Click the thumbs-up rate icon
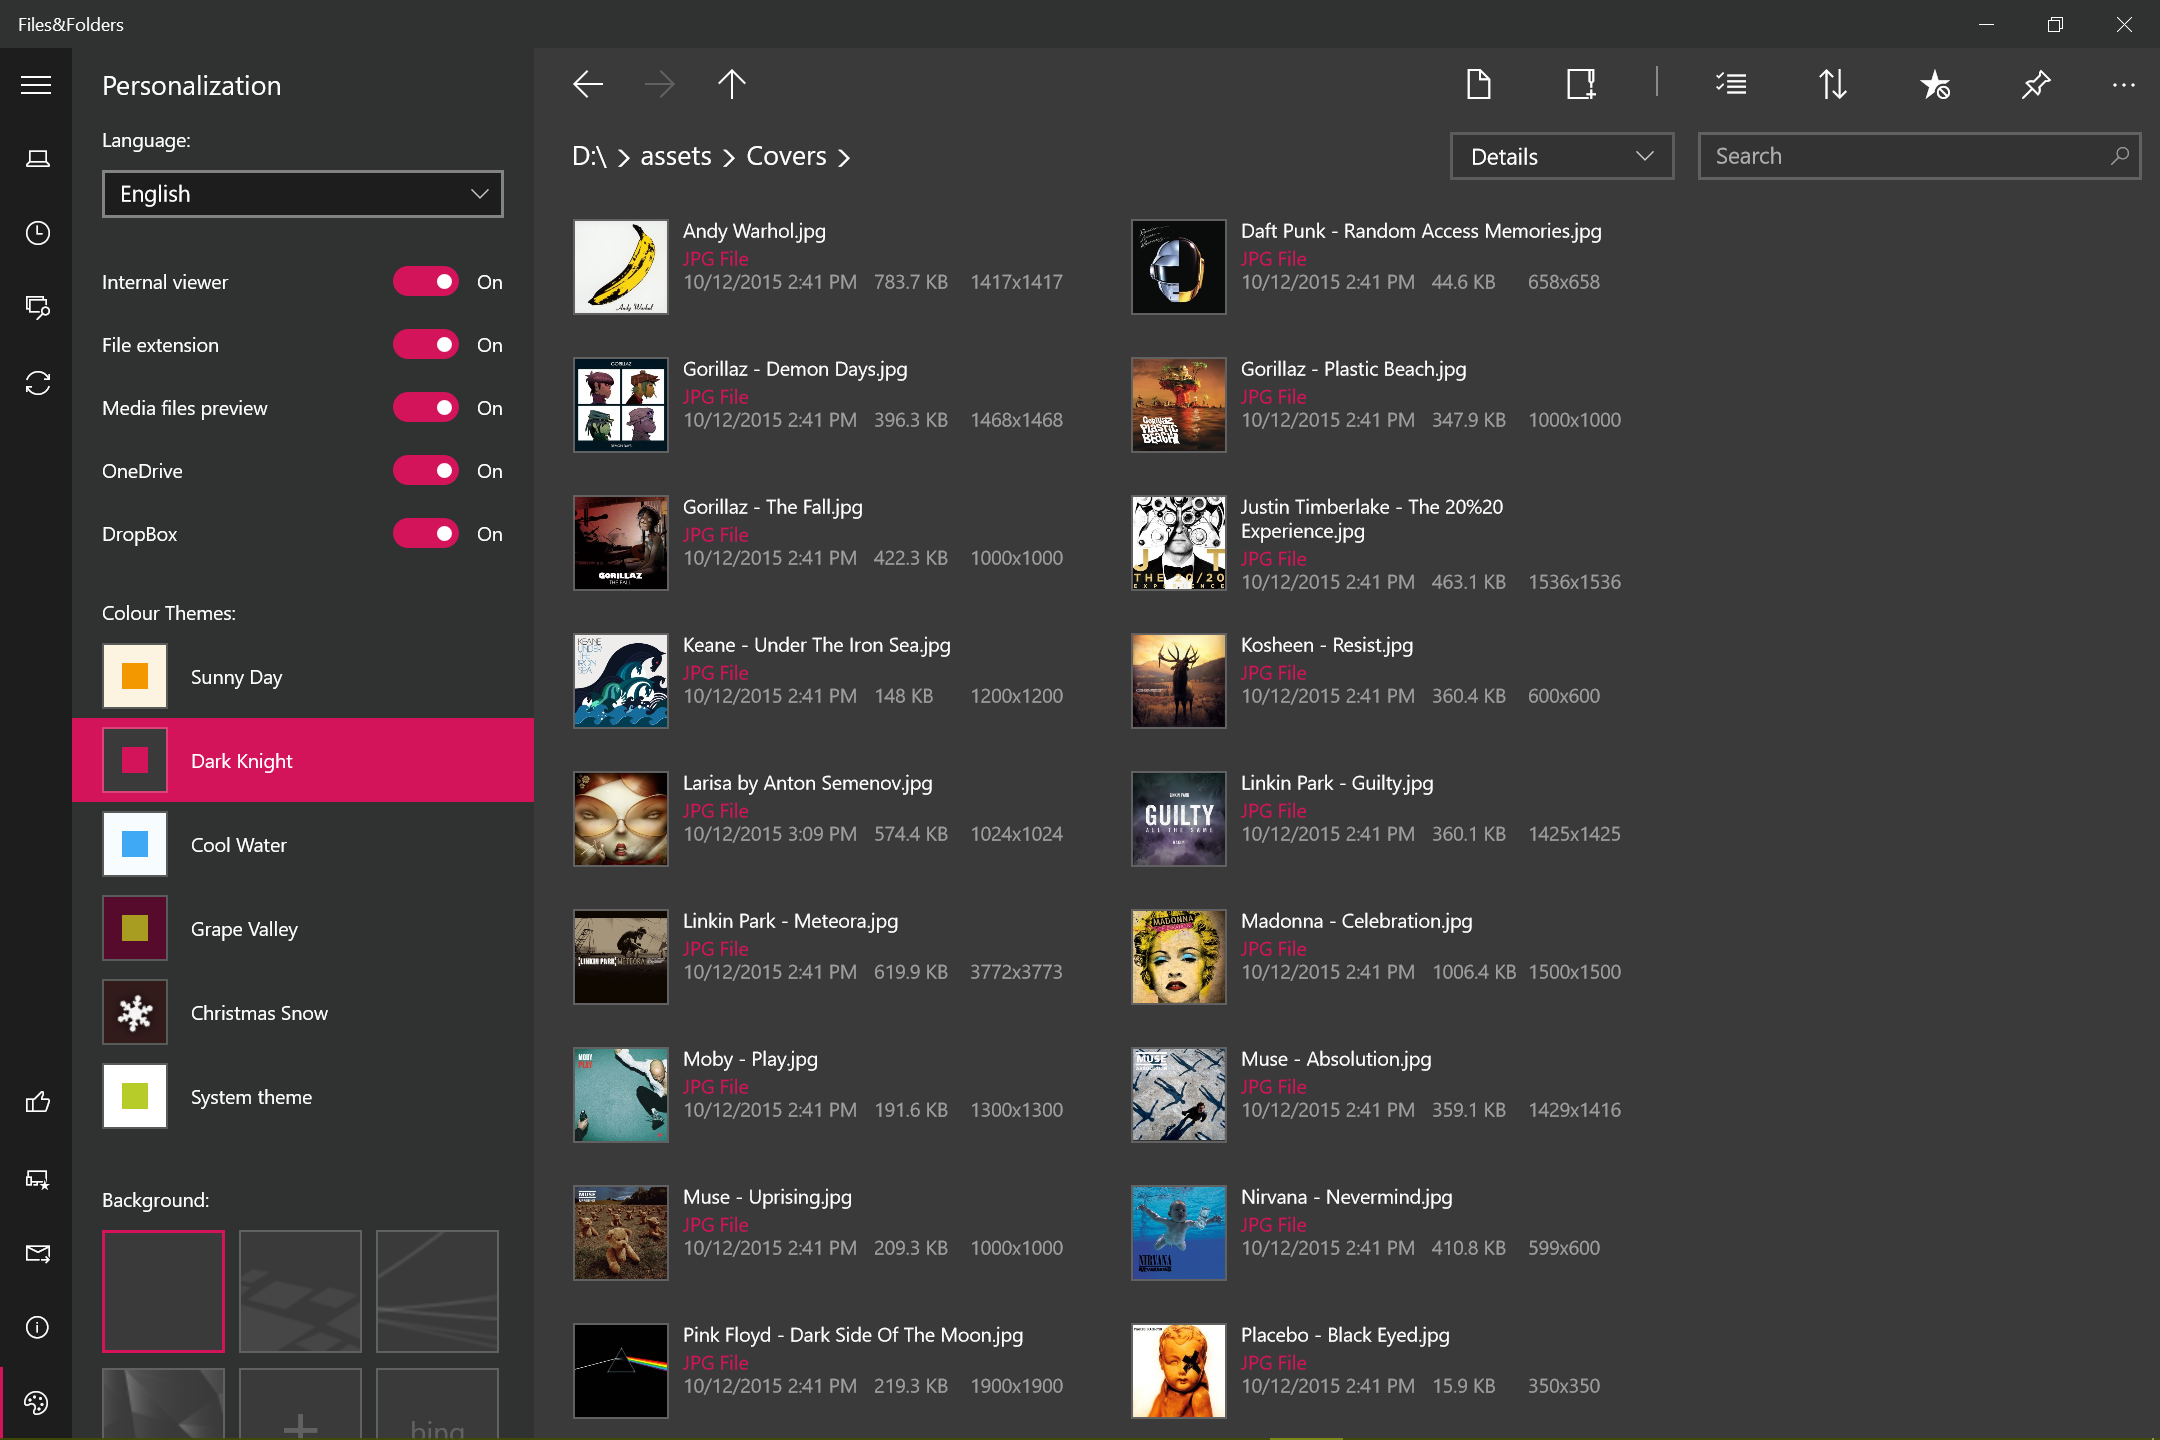2160x1440 pixels. [x=38, y=1102]
